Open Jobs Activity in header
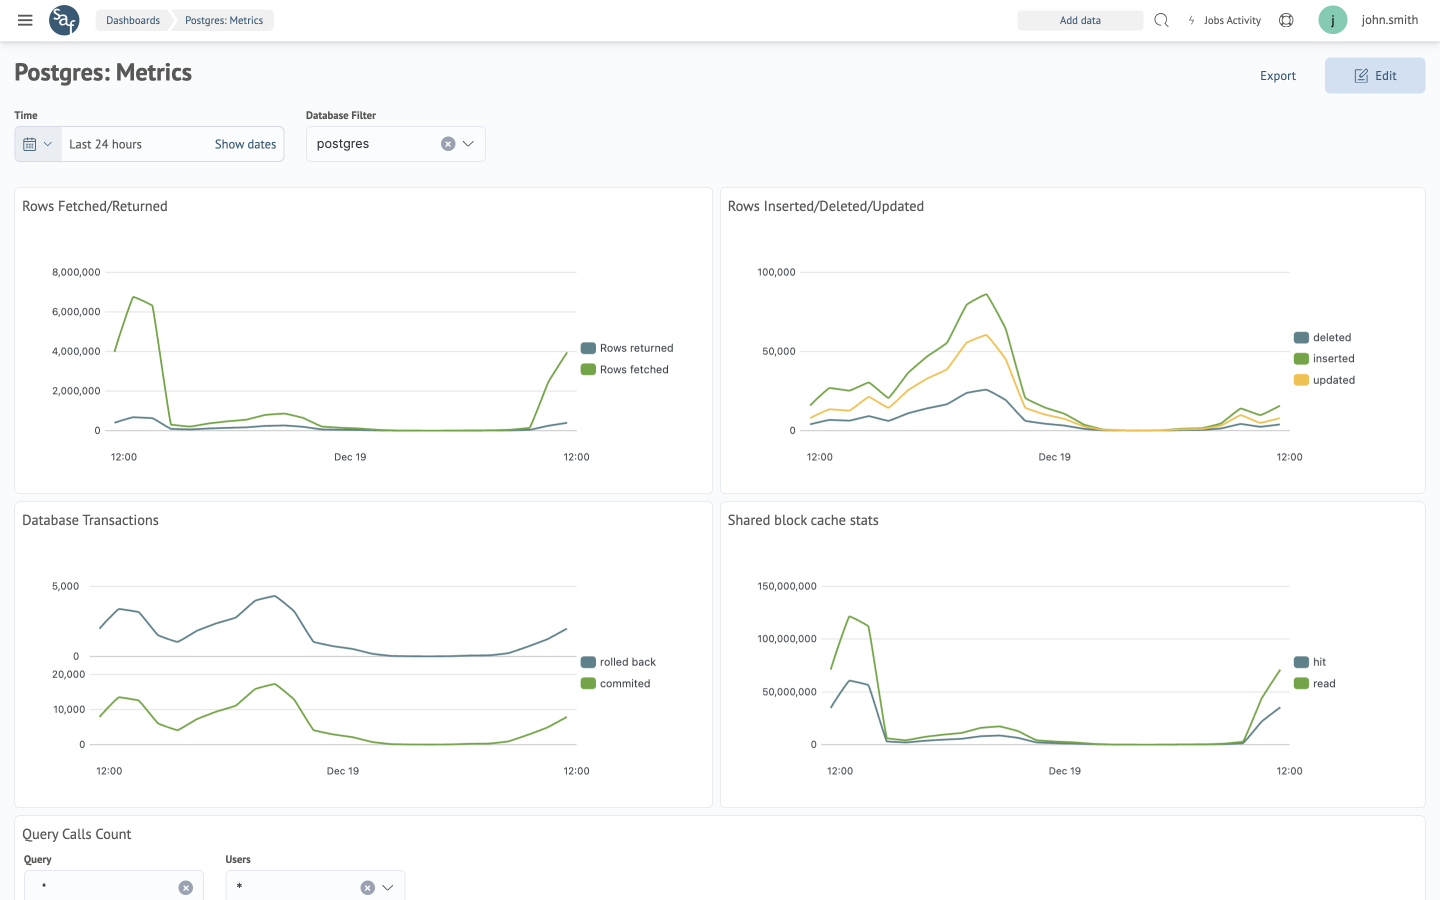1440x900 pixels. click(1224, 20)
